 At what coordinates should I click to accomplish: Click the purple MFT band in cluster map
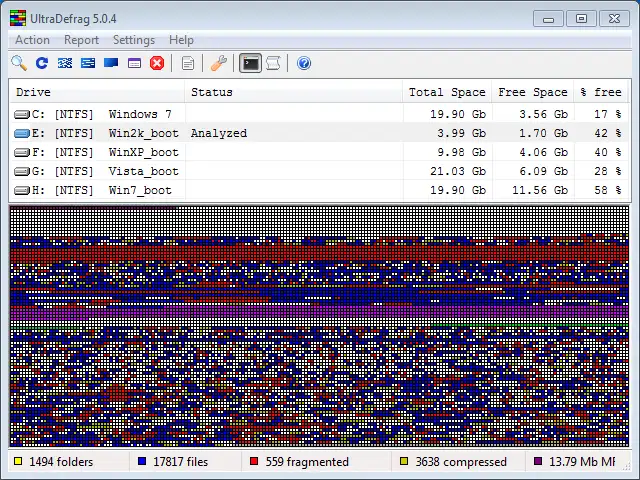(x=320, y=312)
